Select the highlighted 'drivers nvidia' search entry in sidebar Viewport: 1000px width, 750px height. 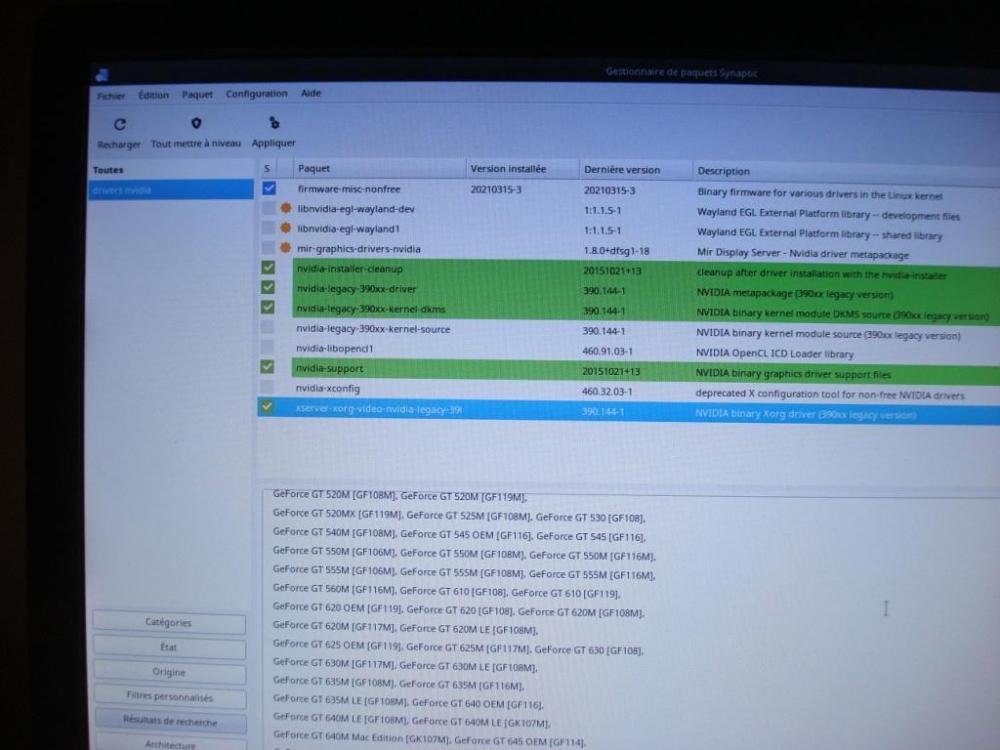[170, 190]
